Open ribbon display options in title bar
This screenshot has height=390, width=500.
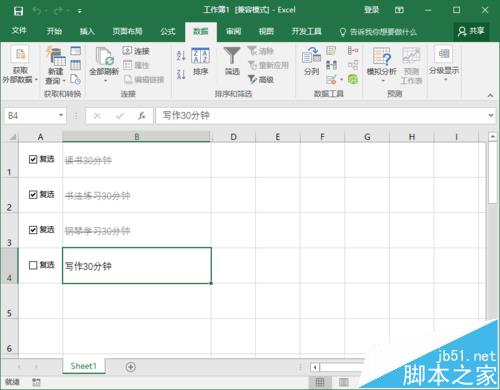pyautogui.click(x=399, y=10)
